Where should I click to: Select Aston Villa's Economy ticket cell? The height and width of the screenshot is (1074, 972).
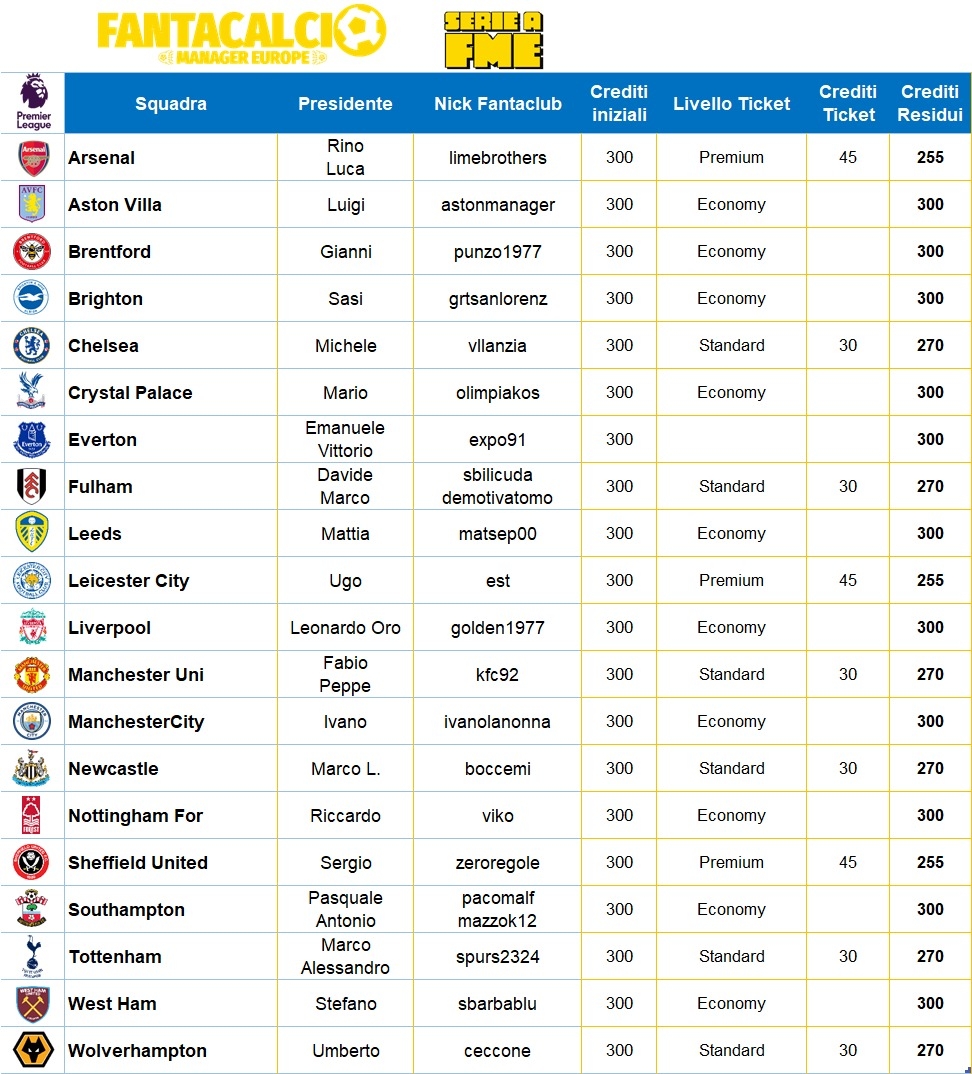[x=731, y=205]
